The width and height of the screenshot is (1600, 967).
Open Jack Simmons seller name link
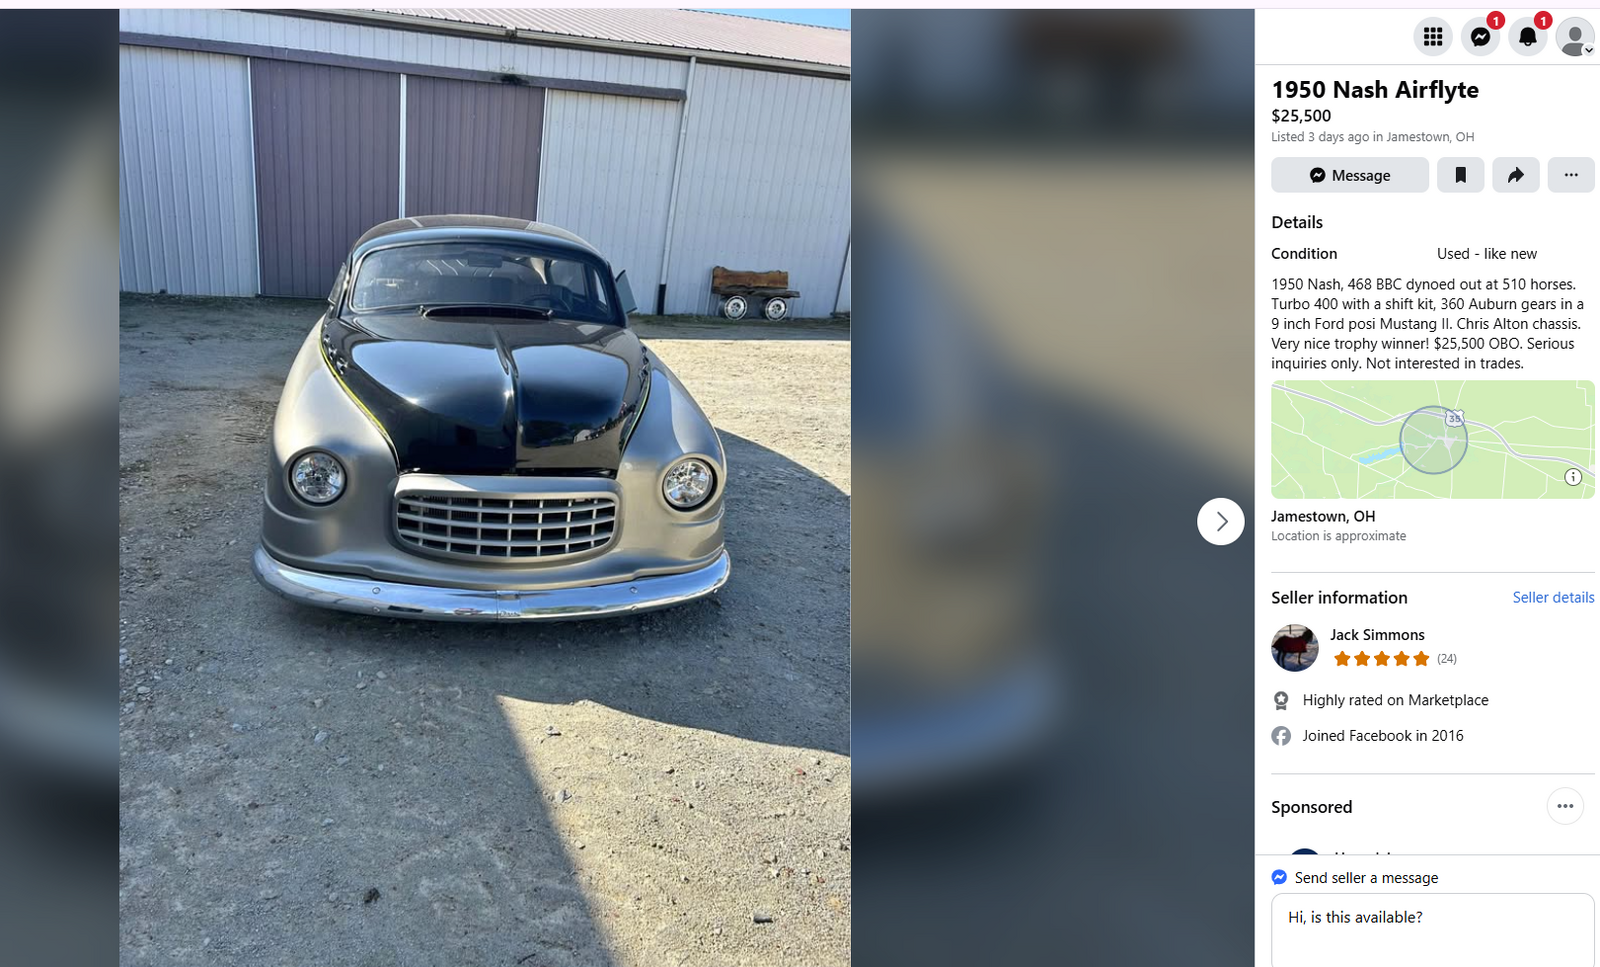1377,635
